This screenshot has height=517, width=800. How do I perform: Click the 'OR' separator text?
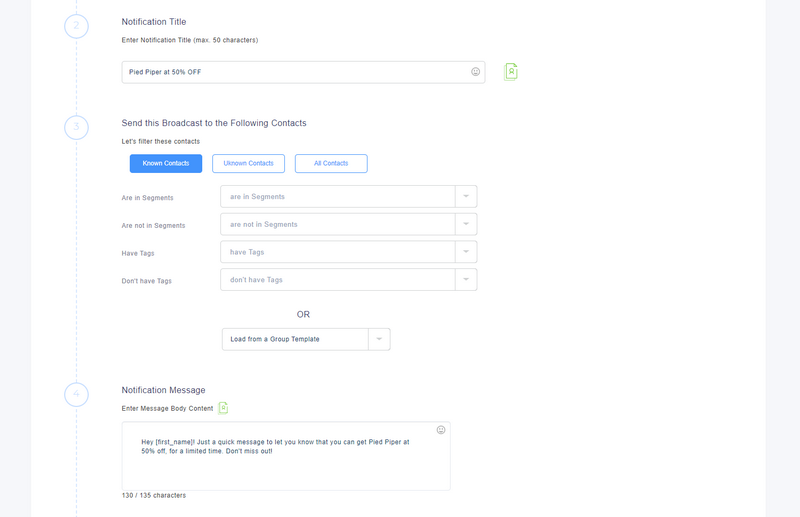point(303,314)
